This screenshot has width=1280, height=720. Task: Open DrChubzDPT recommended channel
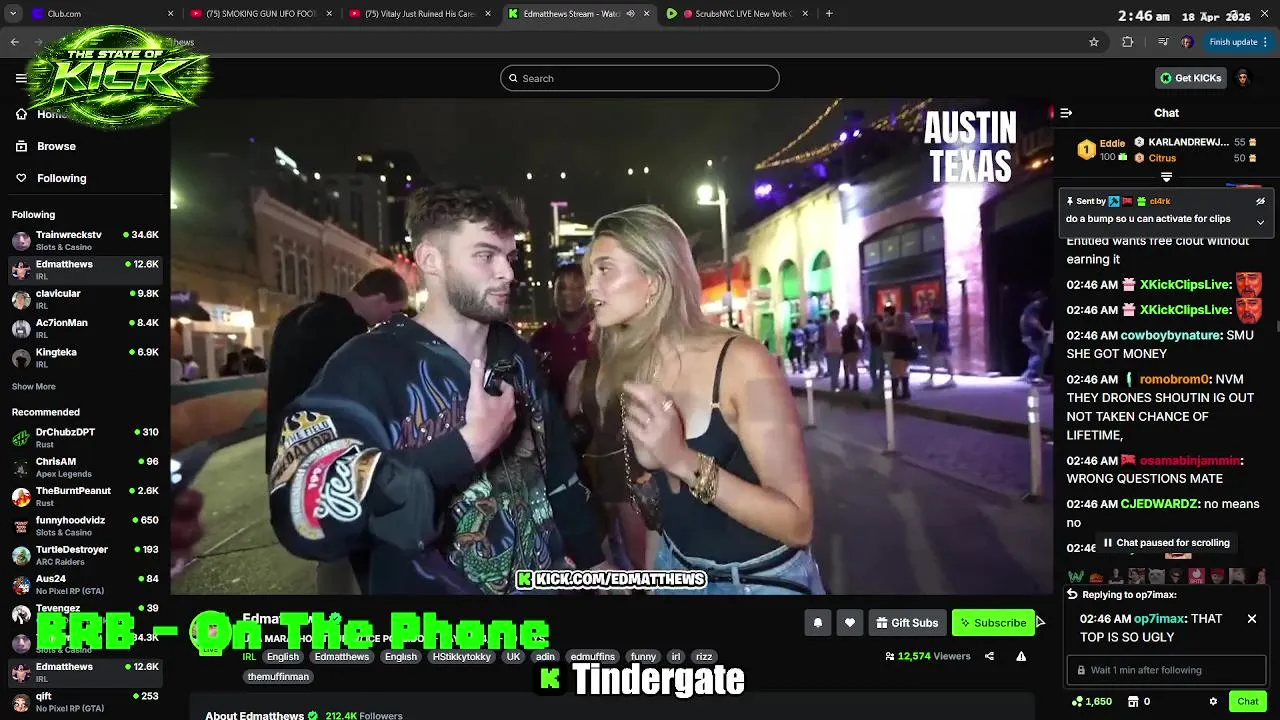click(85, 437)
